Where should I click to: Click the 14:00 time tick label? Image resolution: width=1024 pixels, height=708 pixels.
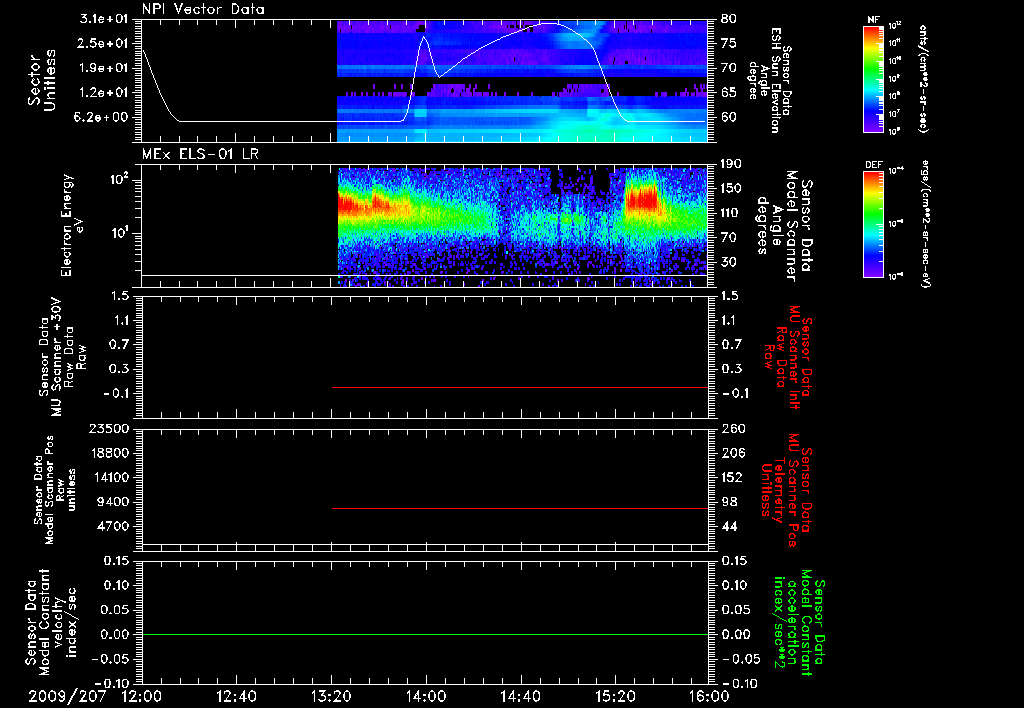[x=426, y=696]
